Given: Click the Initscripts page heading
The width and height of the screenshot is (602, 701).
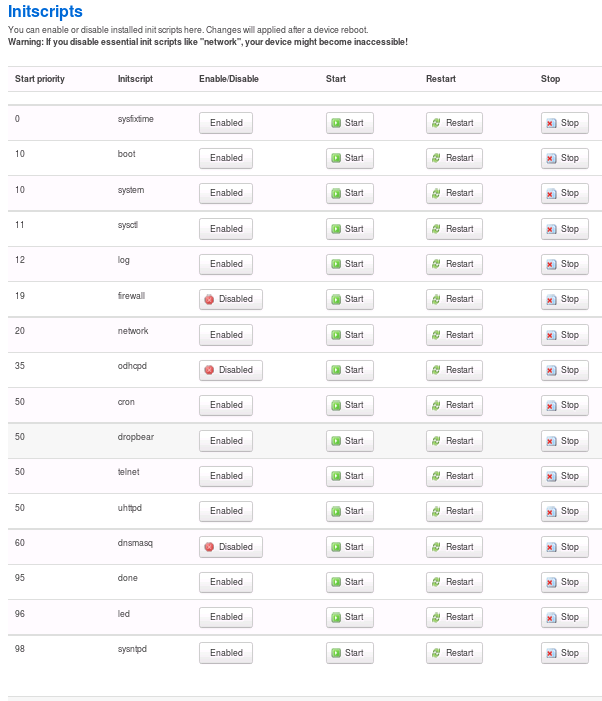Looking at the screenshot, I should pyautogui.click(x=45, y=12).
